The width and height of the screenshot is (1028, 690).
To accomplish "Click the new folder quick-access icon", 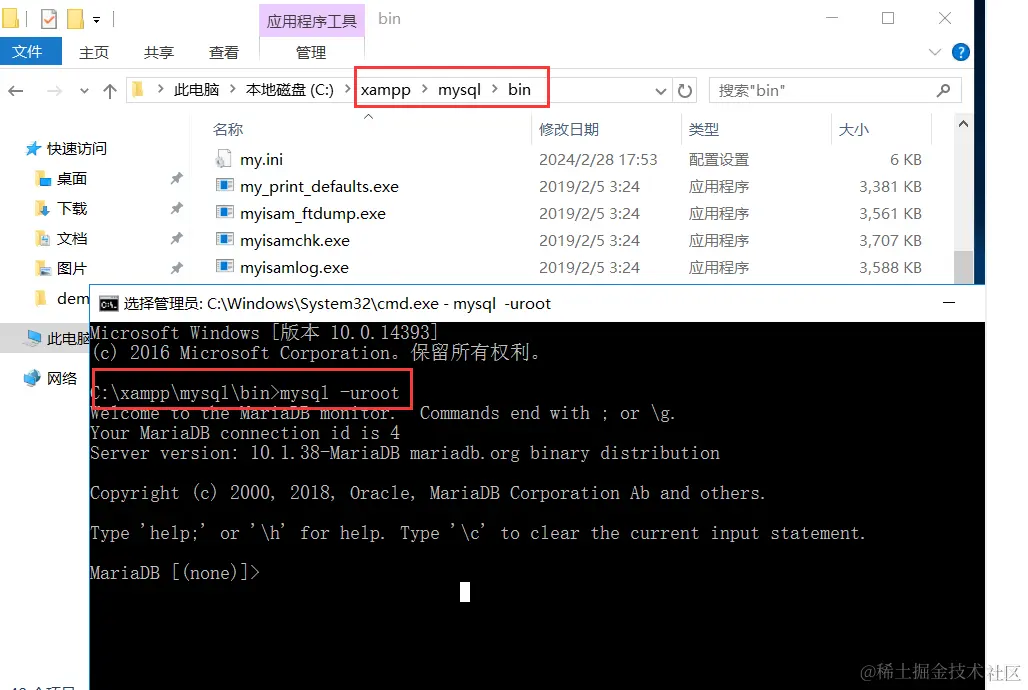I will (76, 19).
